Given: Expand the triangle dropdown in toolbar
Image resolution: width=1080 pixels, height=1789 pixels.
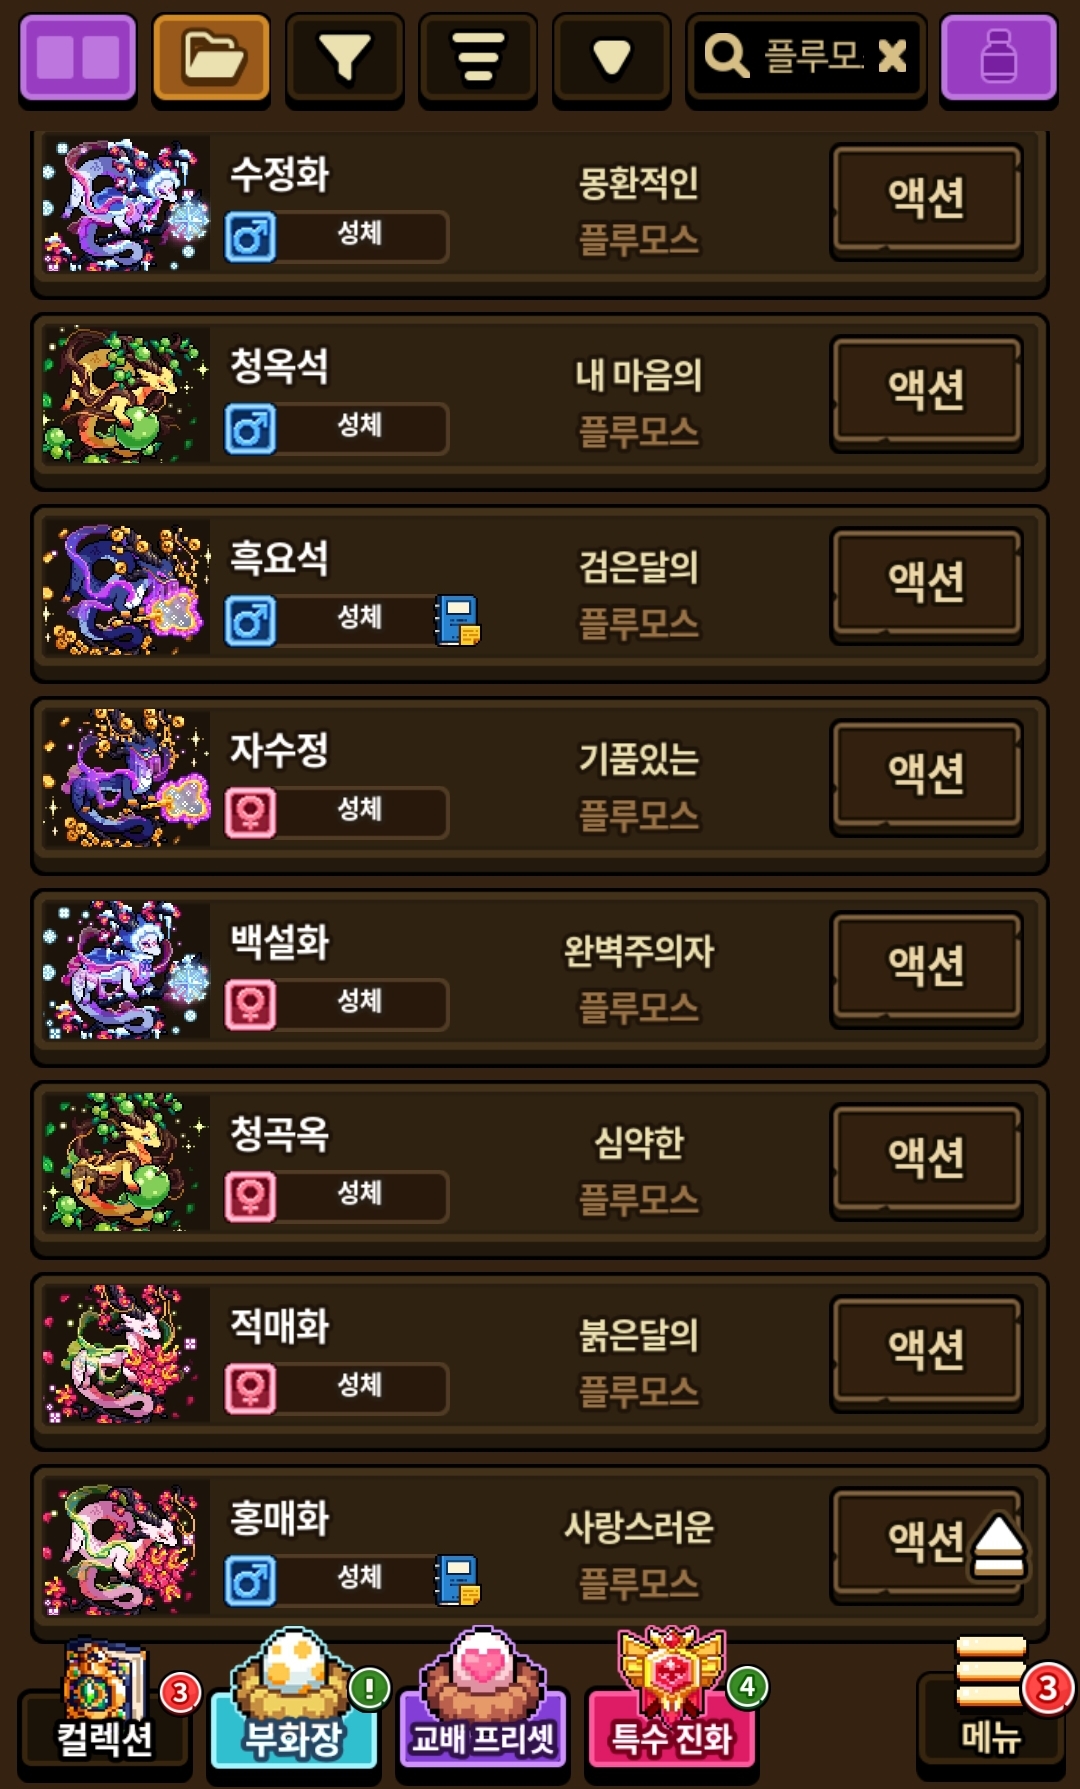Looking at the screenshot, I should point(611,57).
